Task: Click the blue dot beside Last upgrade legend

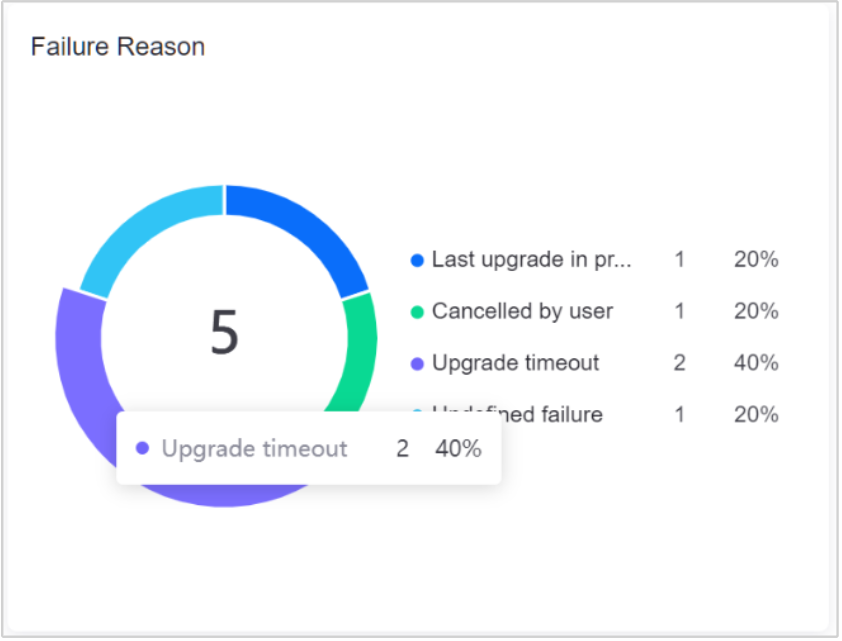Action: coord(418,260)
